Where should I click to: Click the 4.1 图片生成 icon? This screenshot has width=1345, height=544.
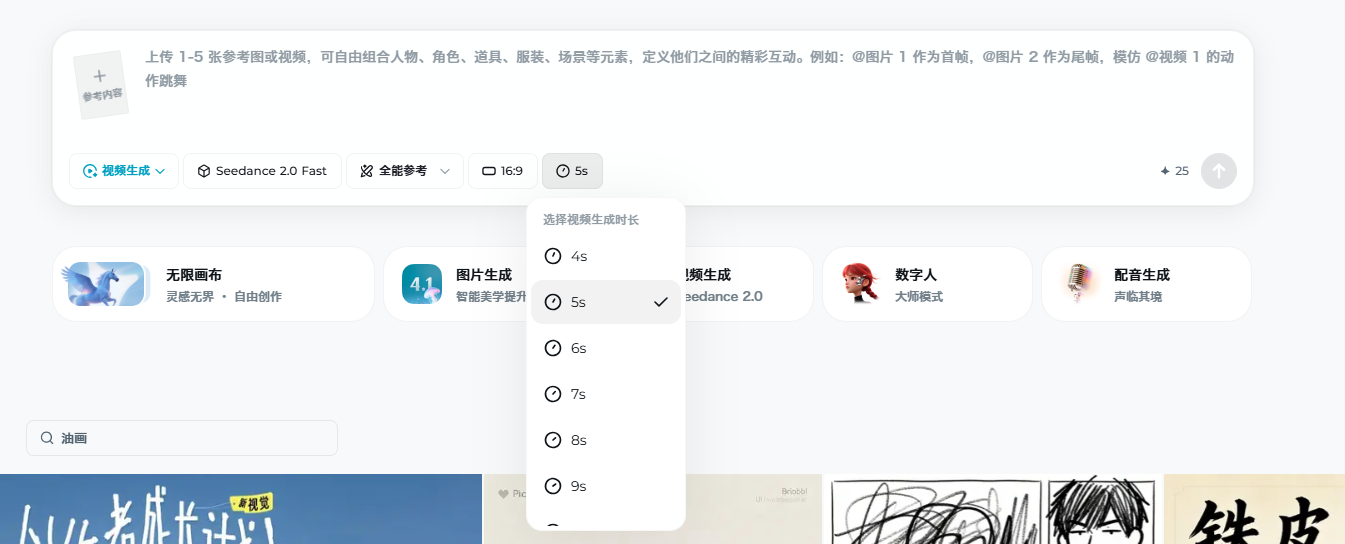click(x=421, y=284)
